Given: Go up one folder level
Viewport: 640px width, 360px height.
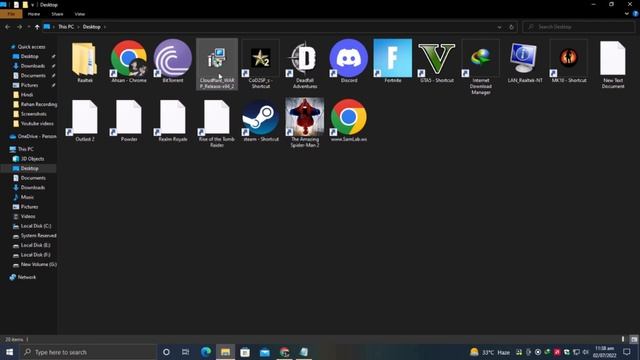Looking at the screenshot, I should 37,27.
